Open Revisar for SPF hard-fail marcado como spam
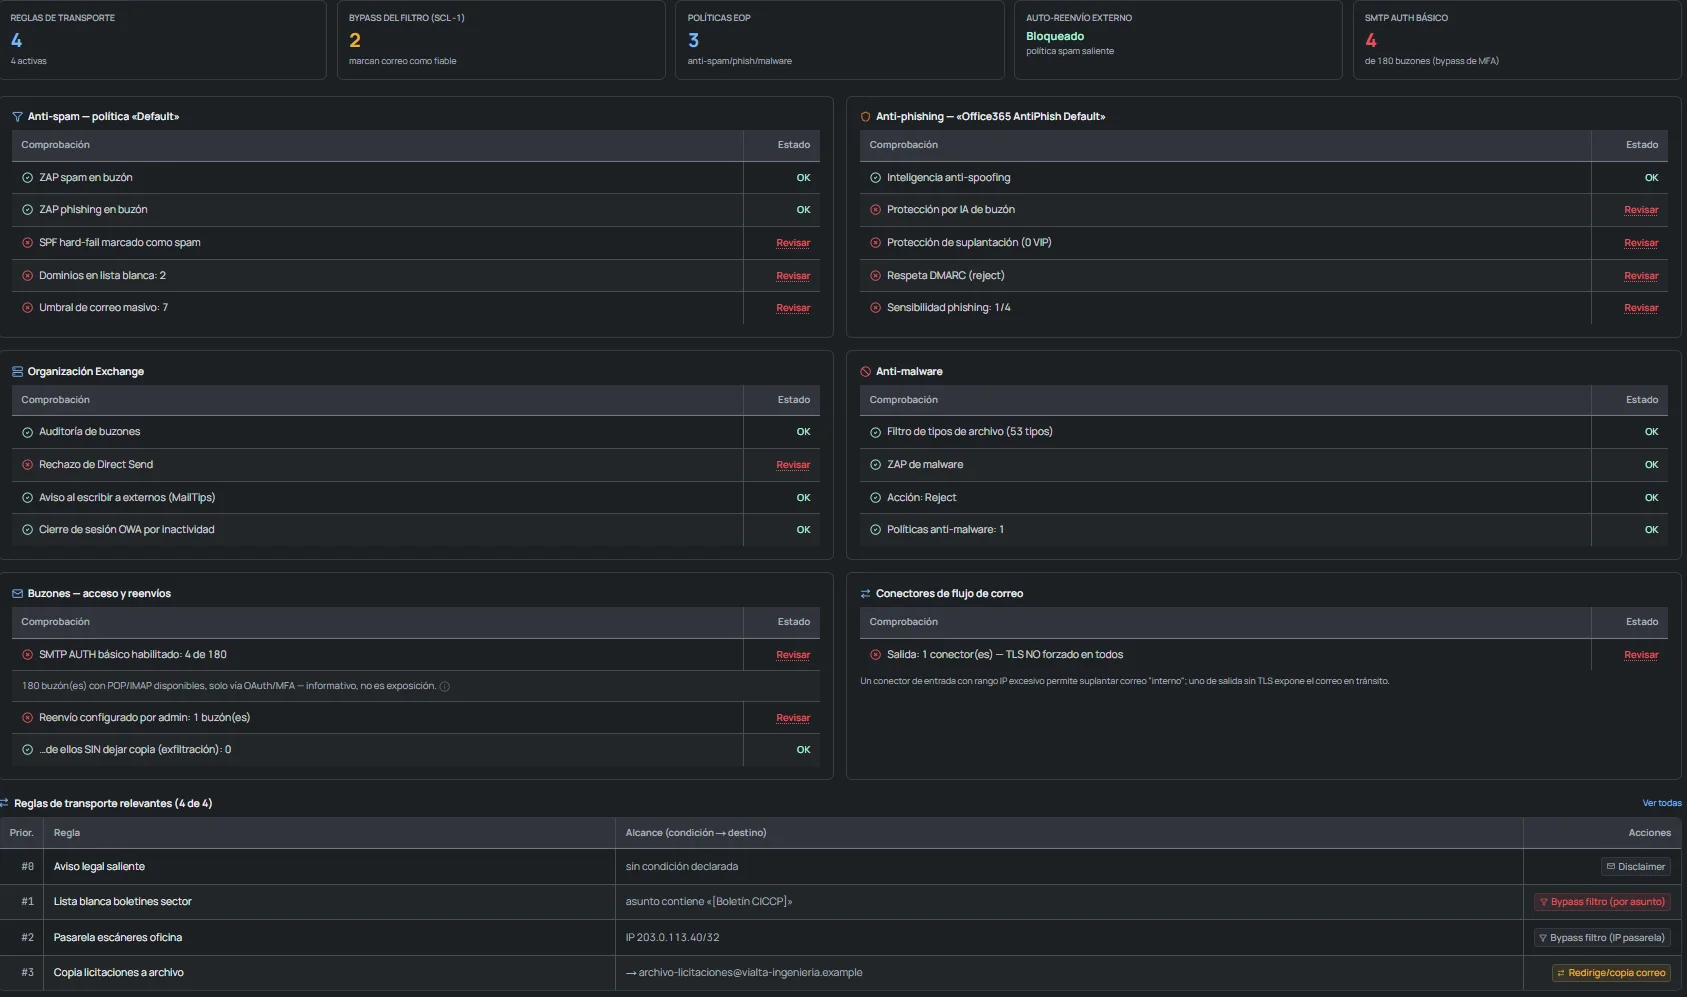This screenshot has height=997, width=1687. click(x=793, y=243)
